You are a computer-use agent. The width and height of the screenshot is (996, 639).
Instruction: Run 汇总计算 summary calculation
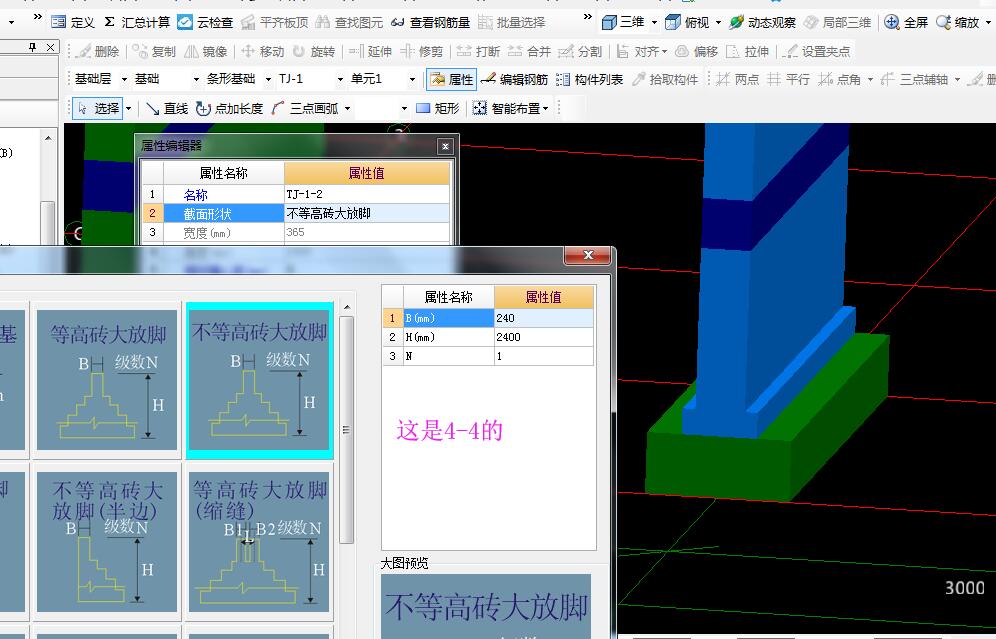coord(137,22)
